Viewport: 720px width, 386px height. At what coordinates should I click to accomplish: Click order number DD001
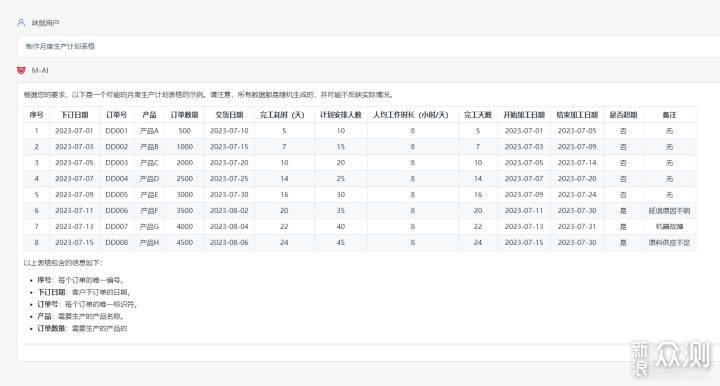117,131
